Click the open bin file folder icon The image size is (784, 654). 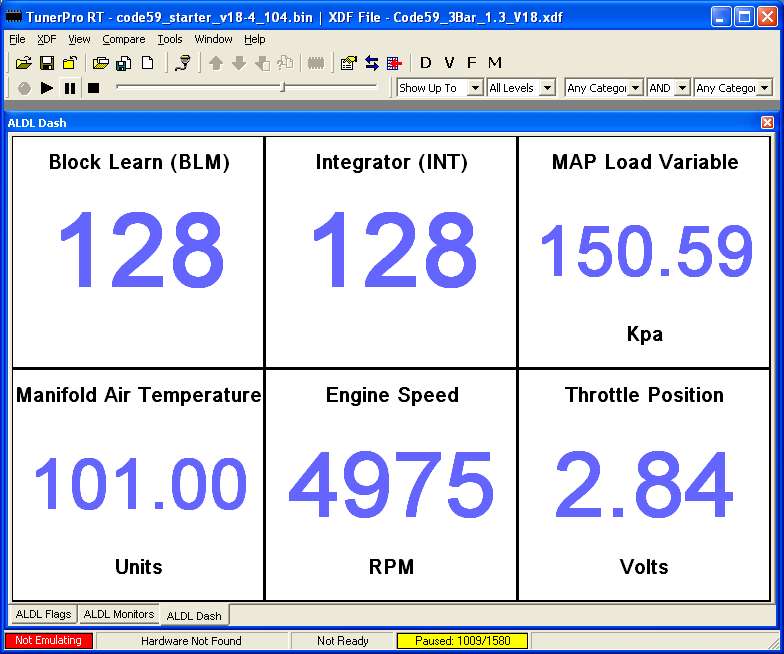(24, 63)
